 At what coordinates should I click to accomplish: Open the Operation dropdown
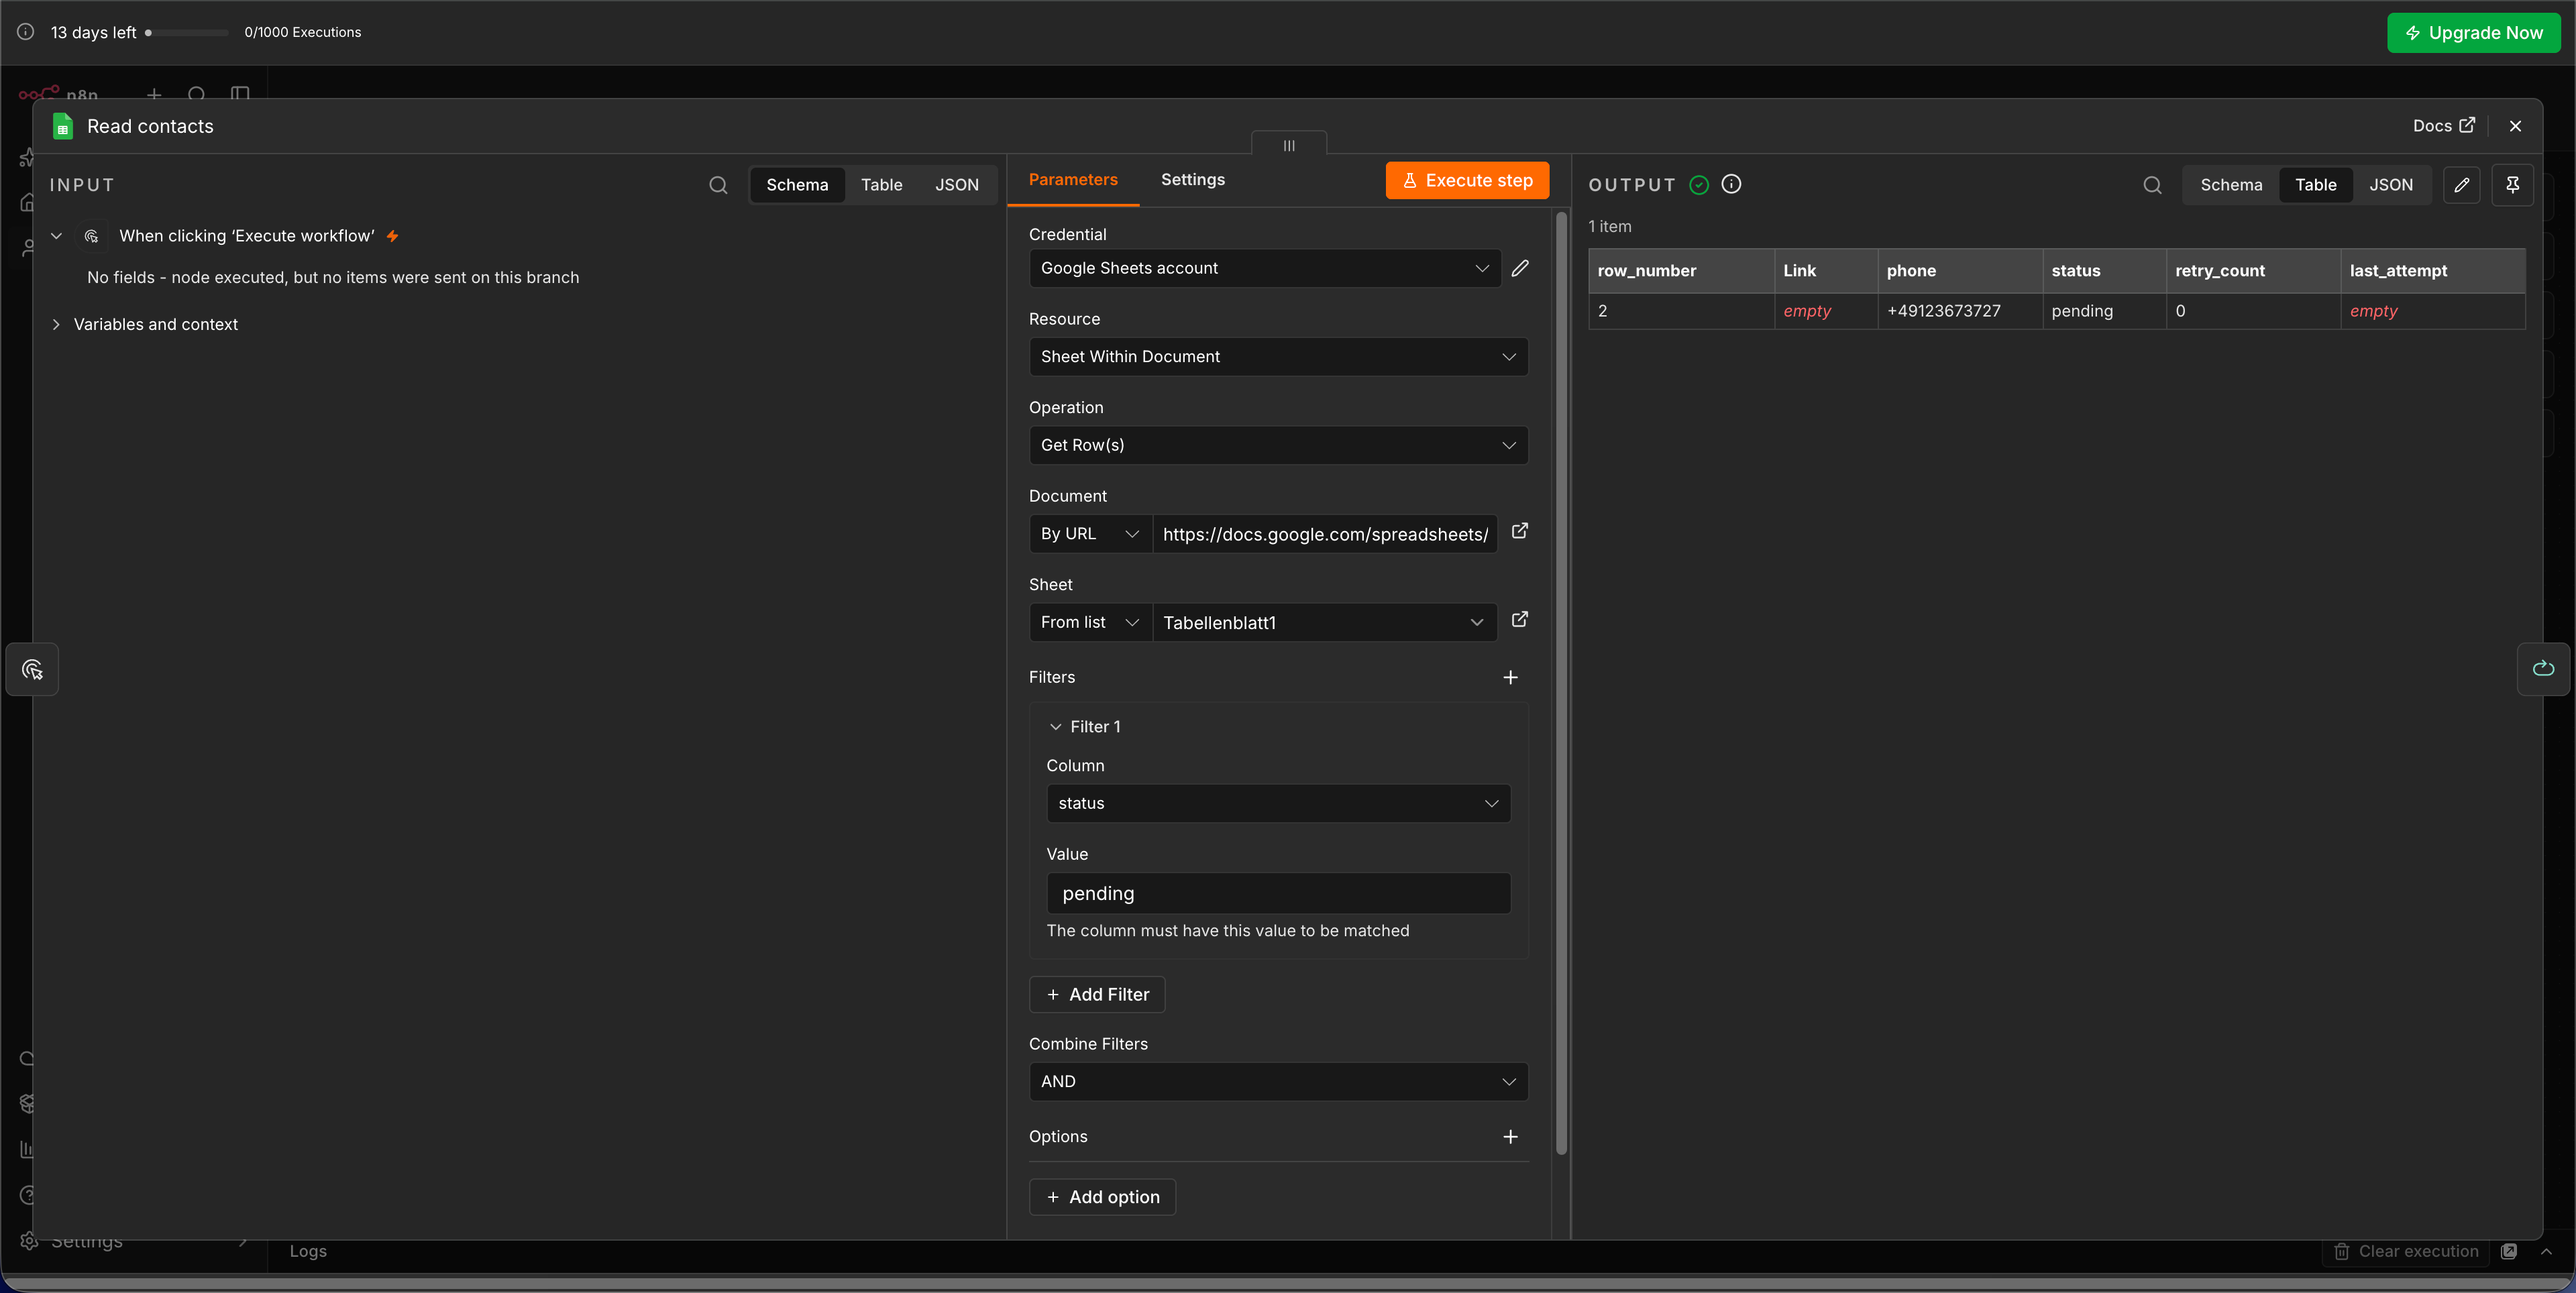[x=1278, y=445]
